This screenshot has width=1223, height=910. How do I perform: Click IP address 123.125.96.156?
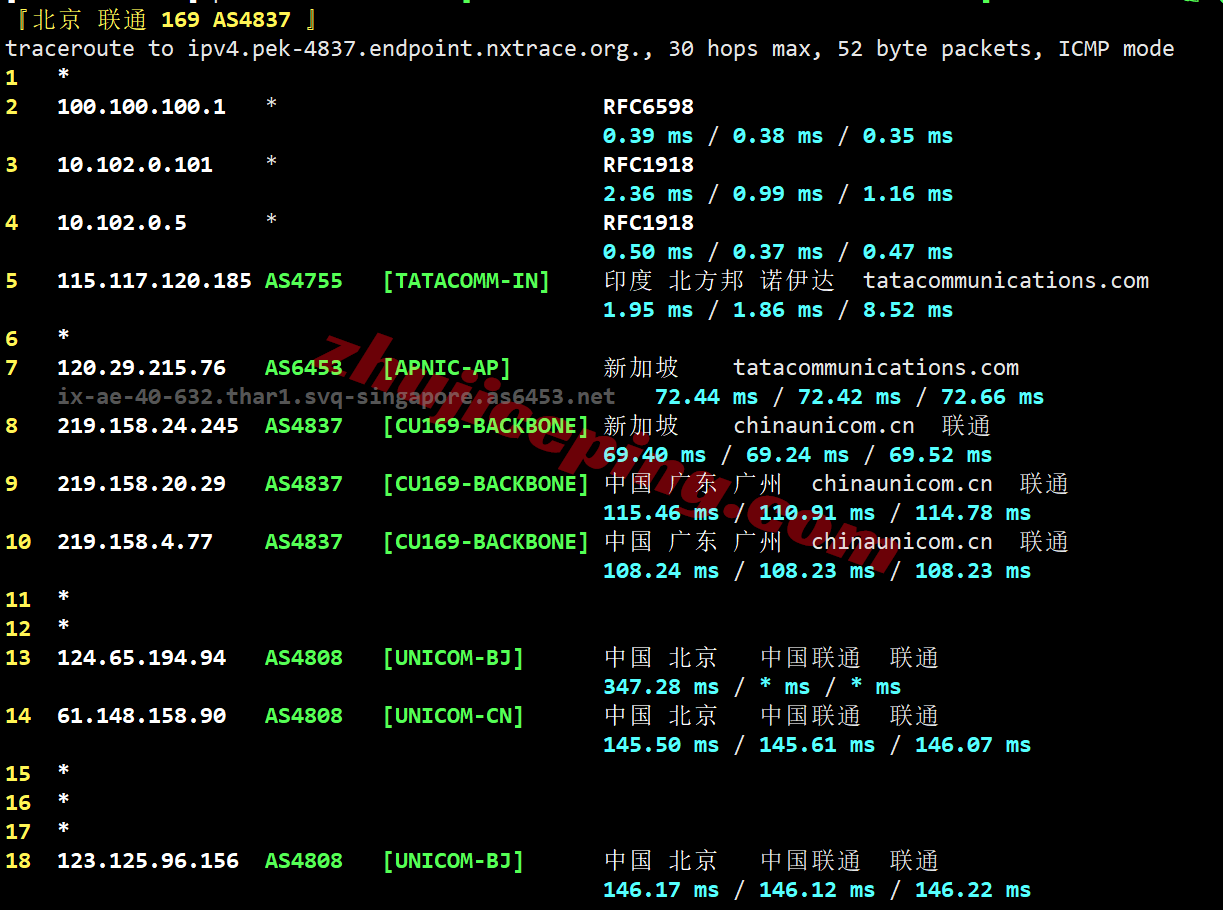(x=148, y=860)
